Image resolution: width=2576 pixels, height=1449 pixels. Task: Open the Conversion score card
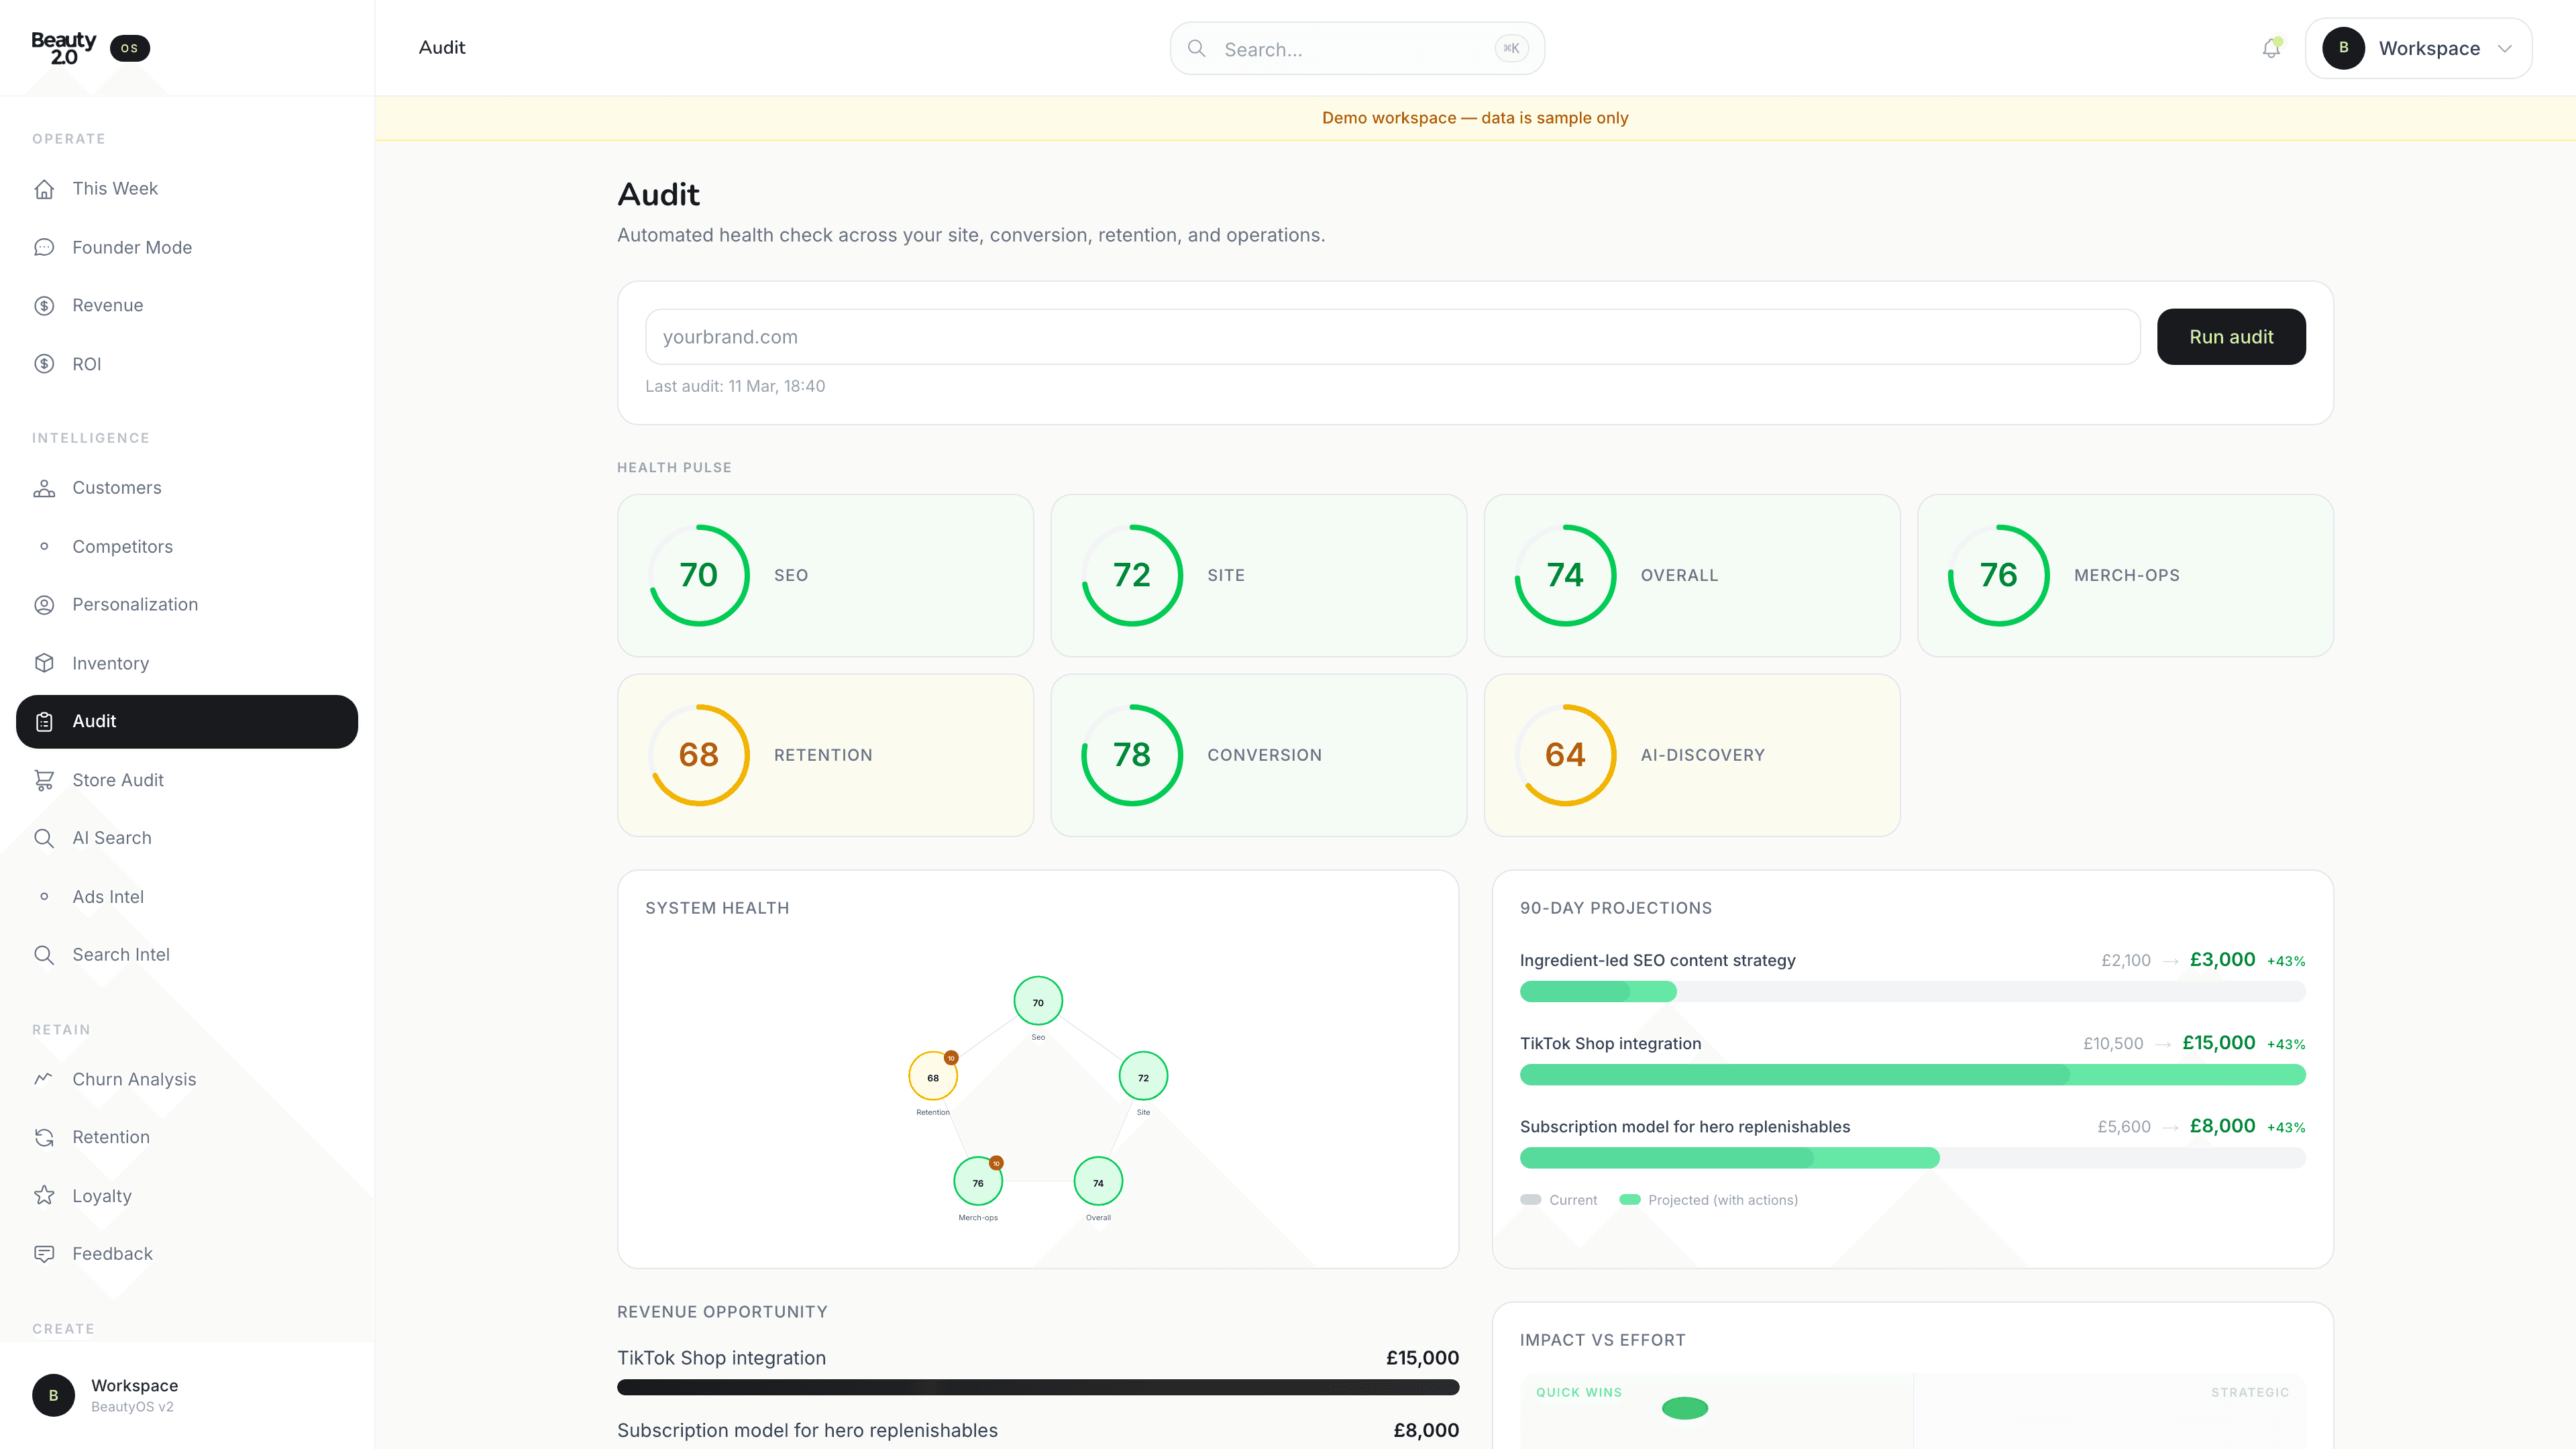[1258, 755]
